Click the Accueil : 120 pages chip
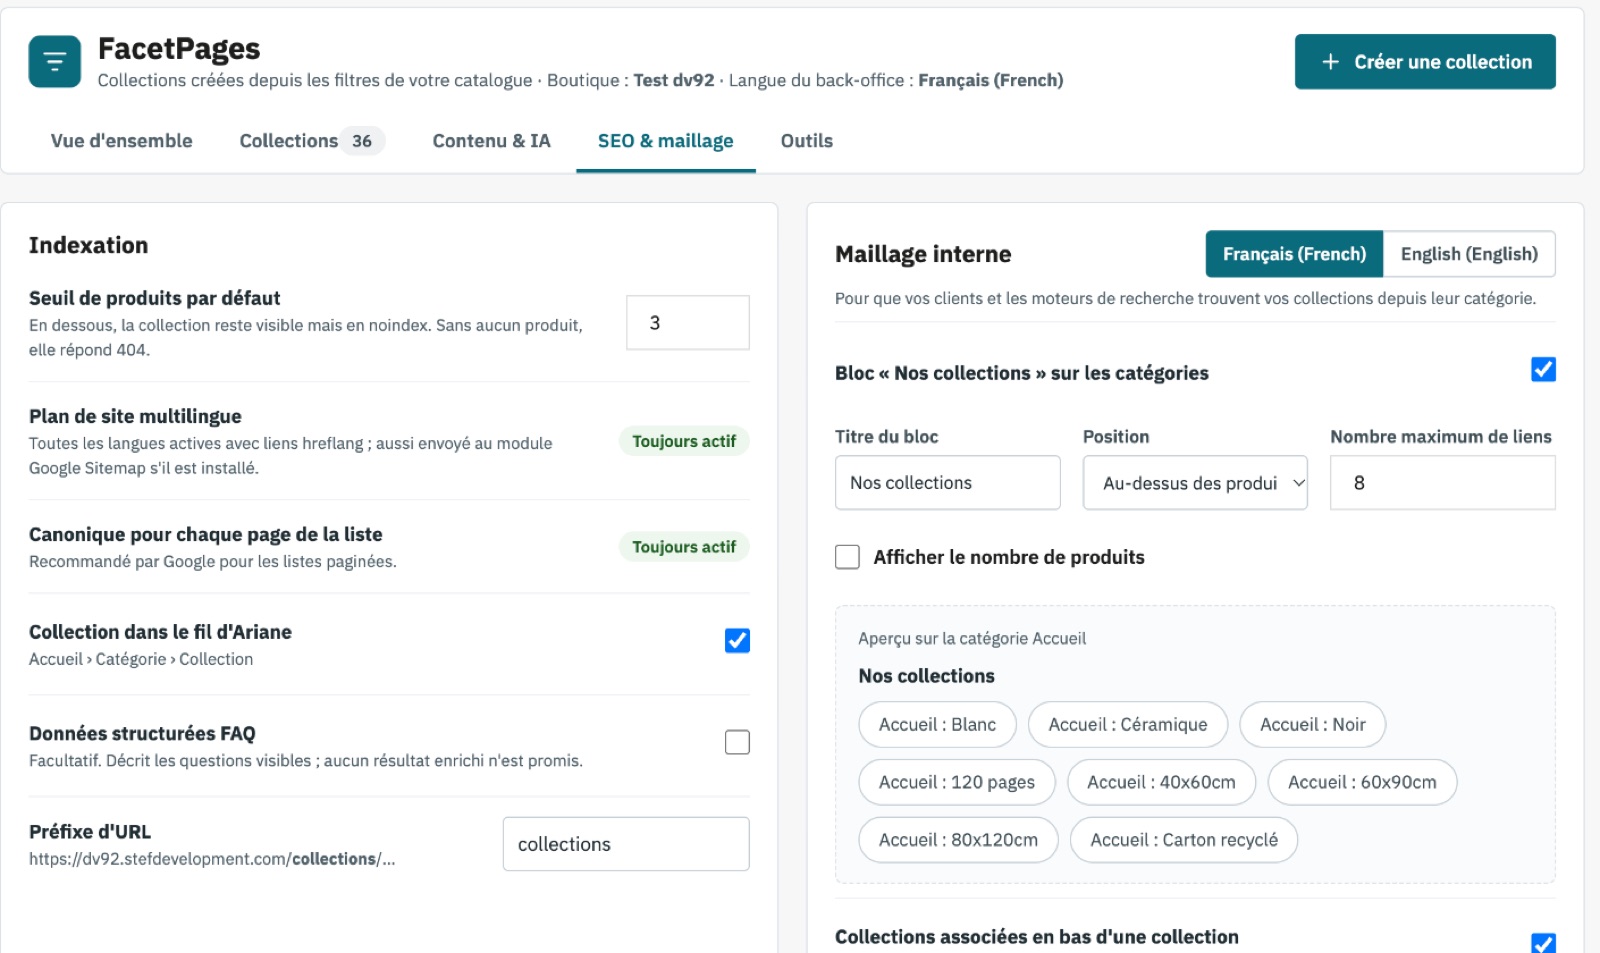The image size is (1600, 953). pyautogui.click(x=957, y=782)
